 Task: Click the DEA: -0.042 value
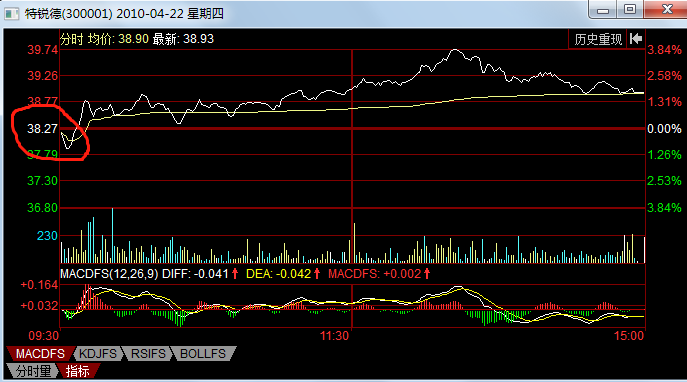(278, 274)
